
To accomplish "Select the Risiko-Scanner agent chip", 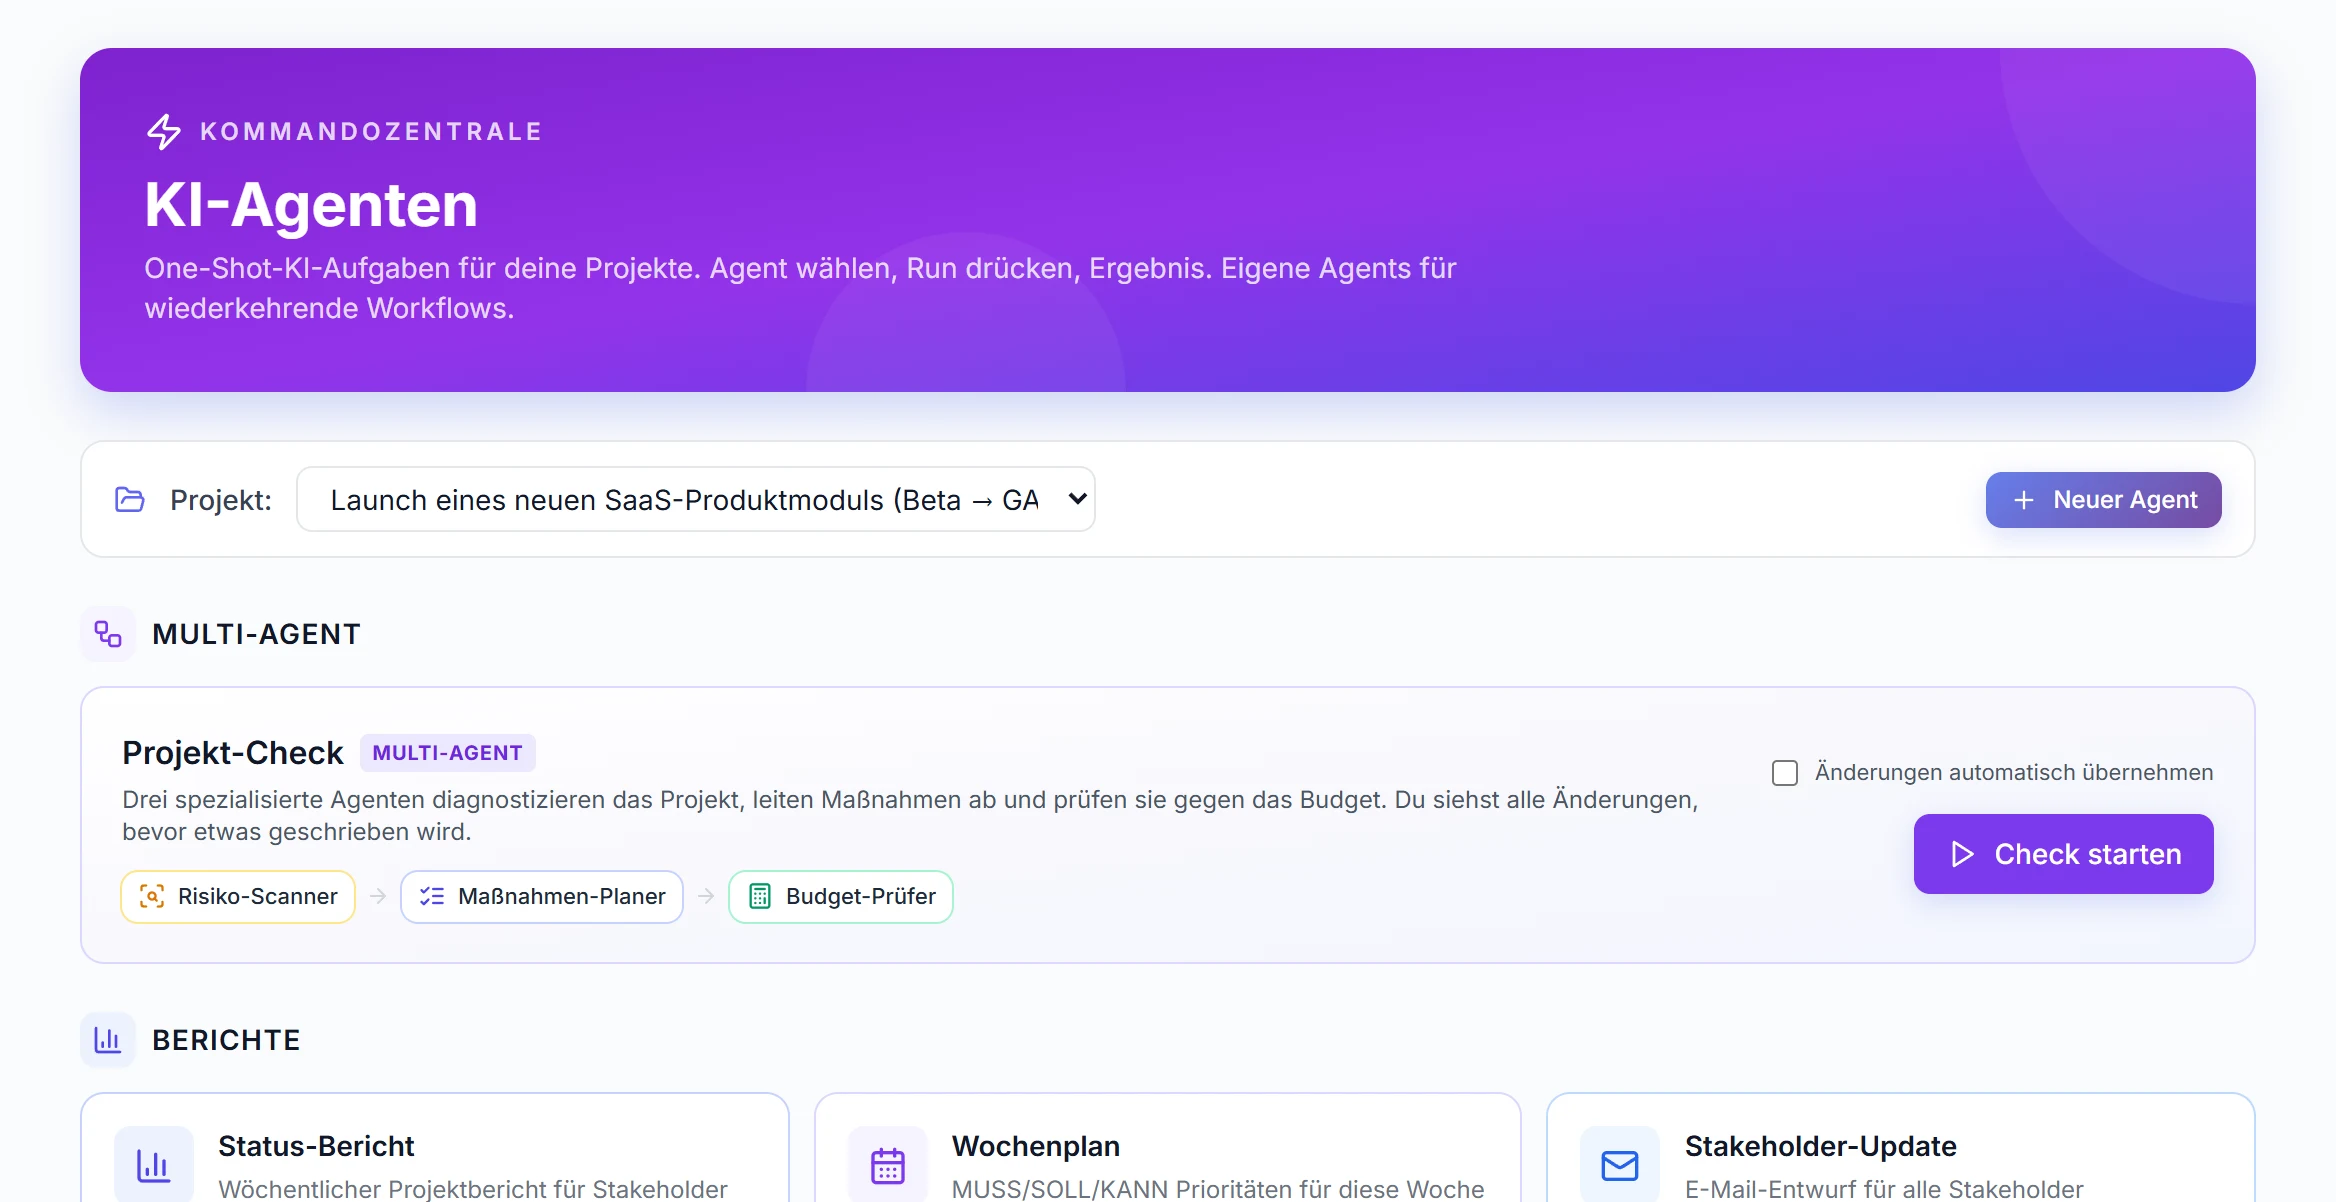I will point(238,896).
